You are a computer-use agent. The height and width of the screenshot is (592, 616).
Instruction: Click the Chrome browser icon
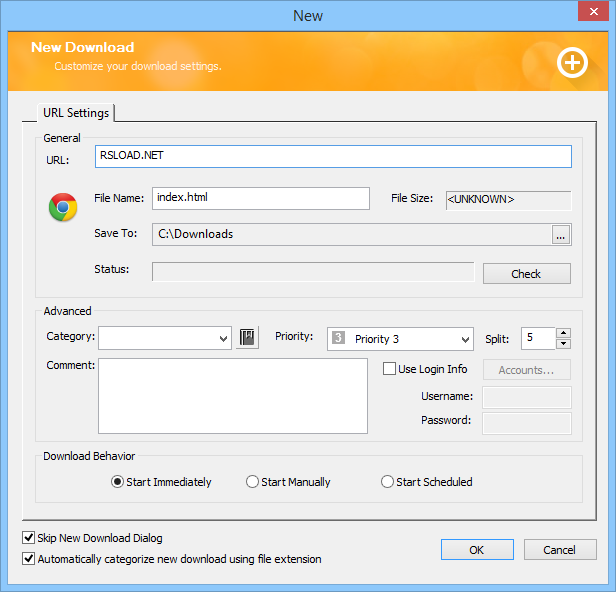(63, 207)
